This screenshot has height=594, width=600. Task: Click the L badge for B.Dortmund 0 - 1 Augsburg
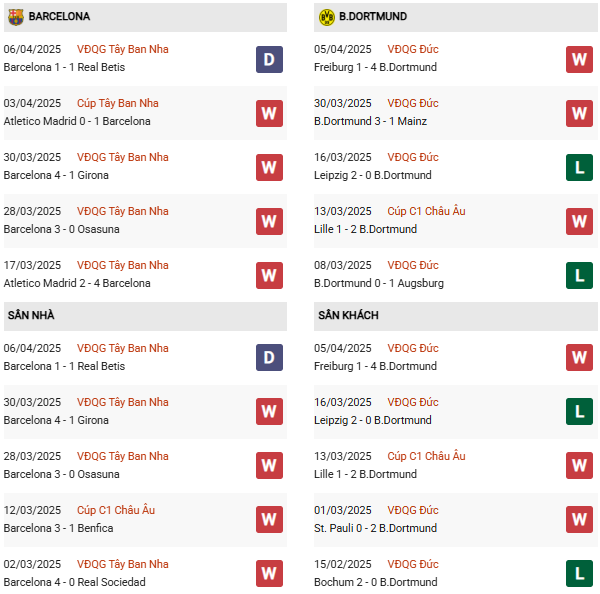coord(579,275)
